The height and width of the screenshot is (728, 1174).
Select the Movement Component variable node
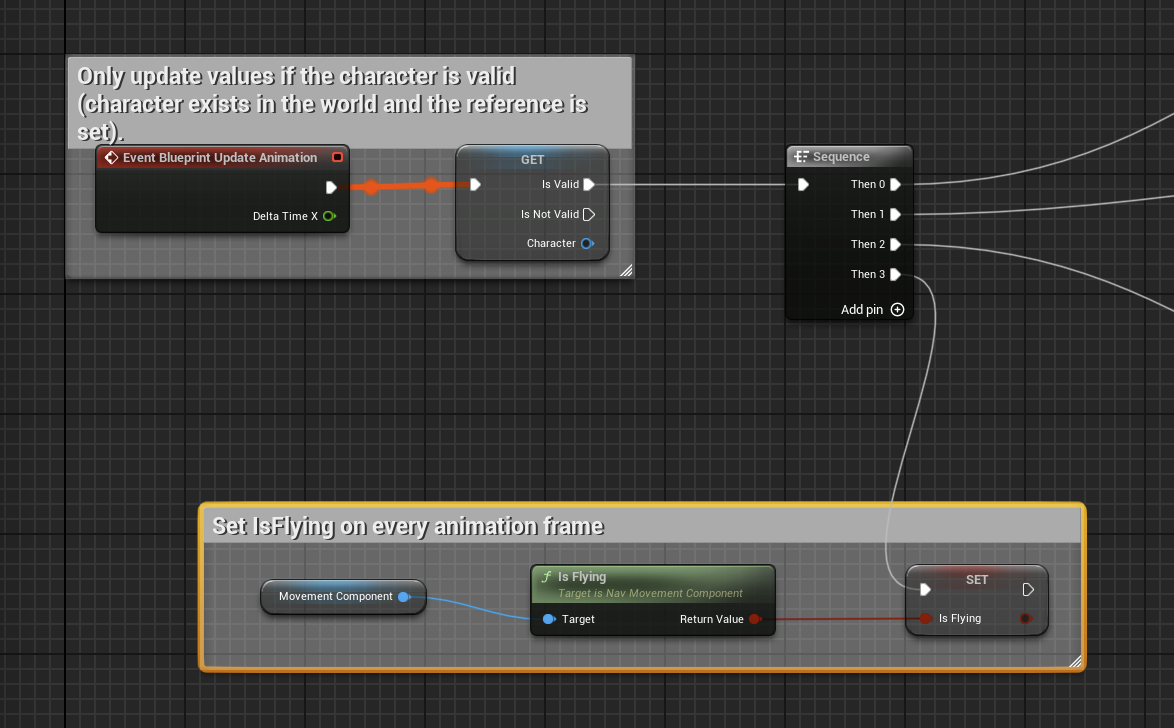335,597
